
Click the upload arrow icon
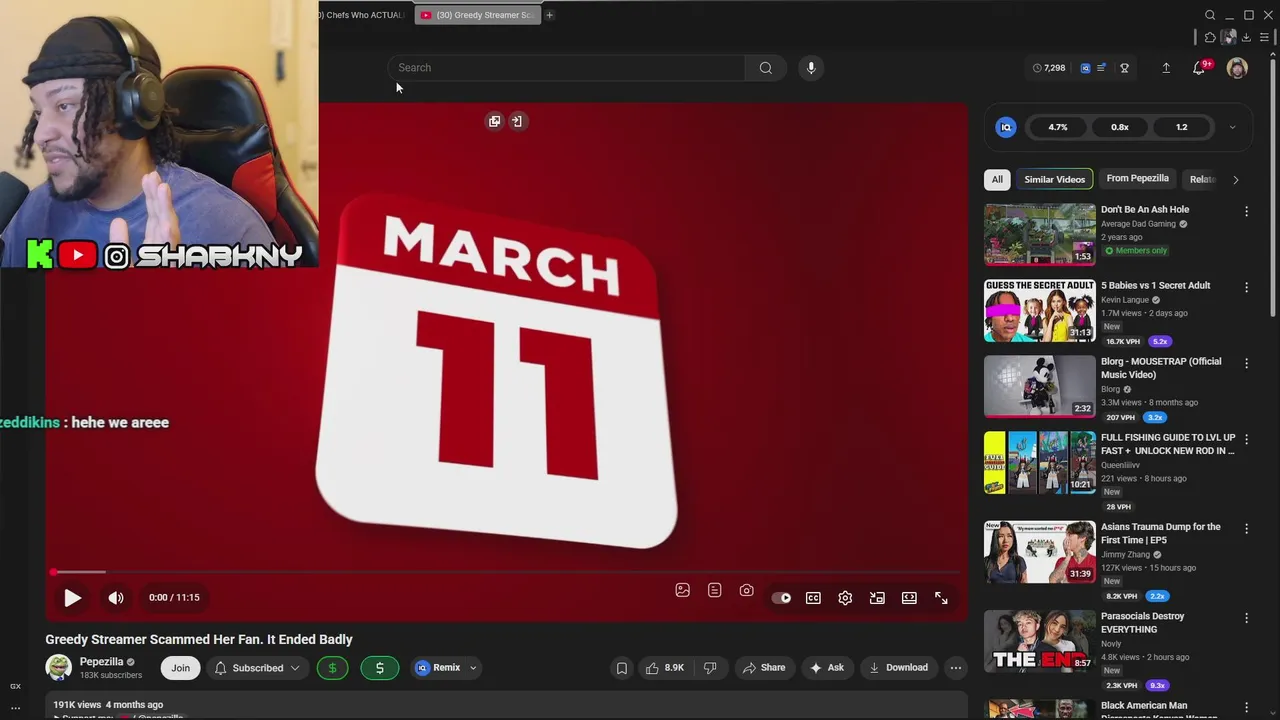[1166, 68]
